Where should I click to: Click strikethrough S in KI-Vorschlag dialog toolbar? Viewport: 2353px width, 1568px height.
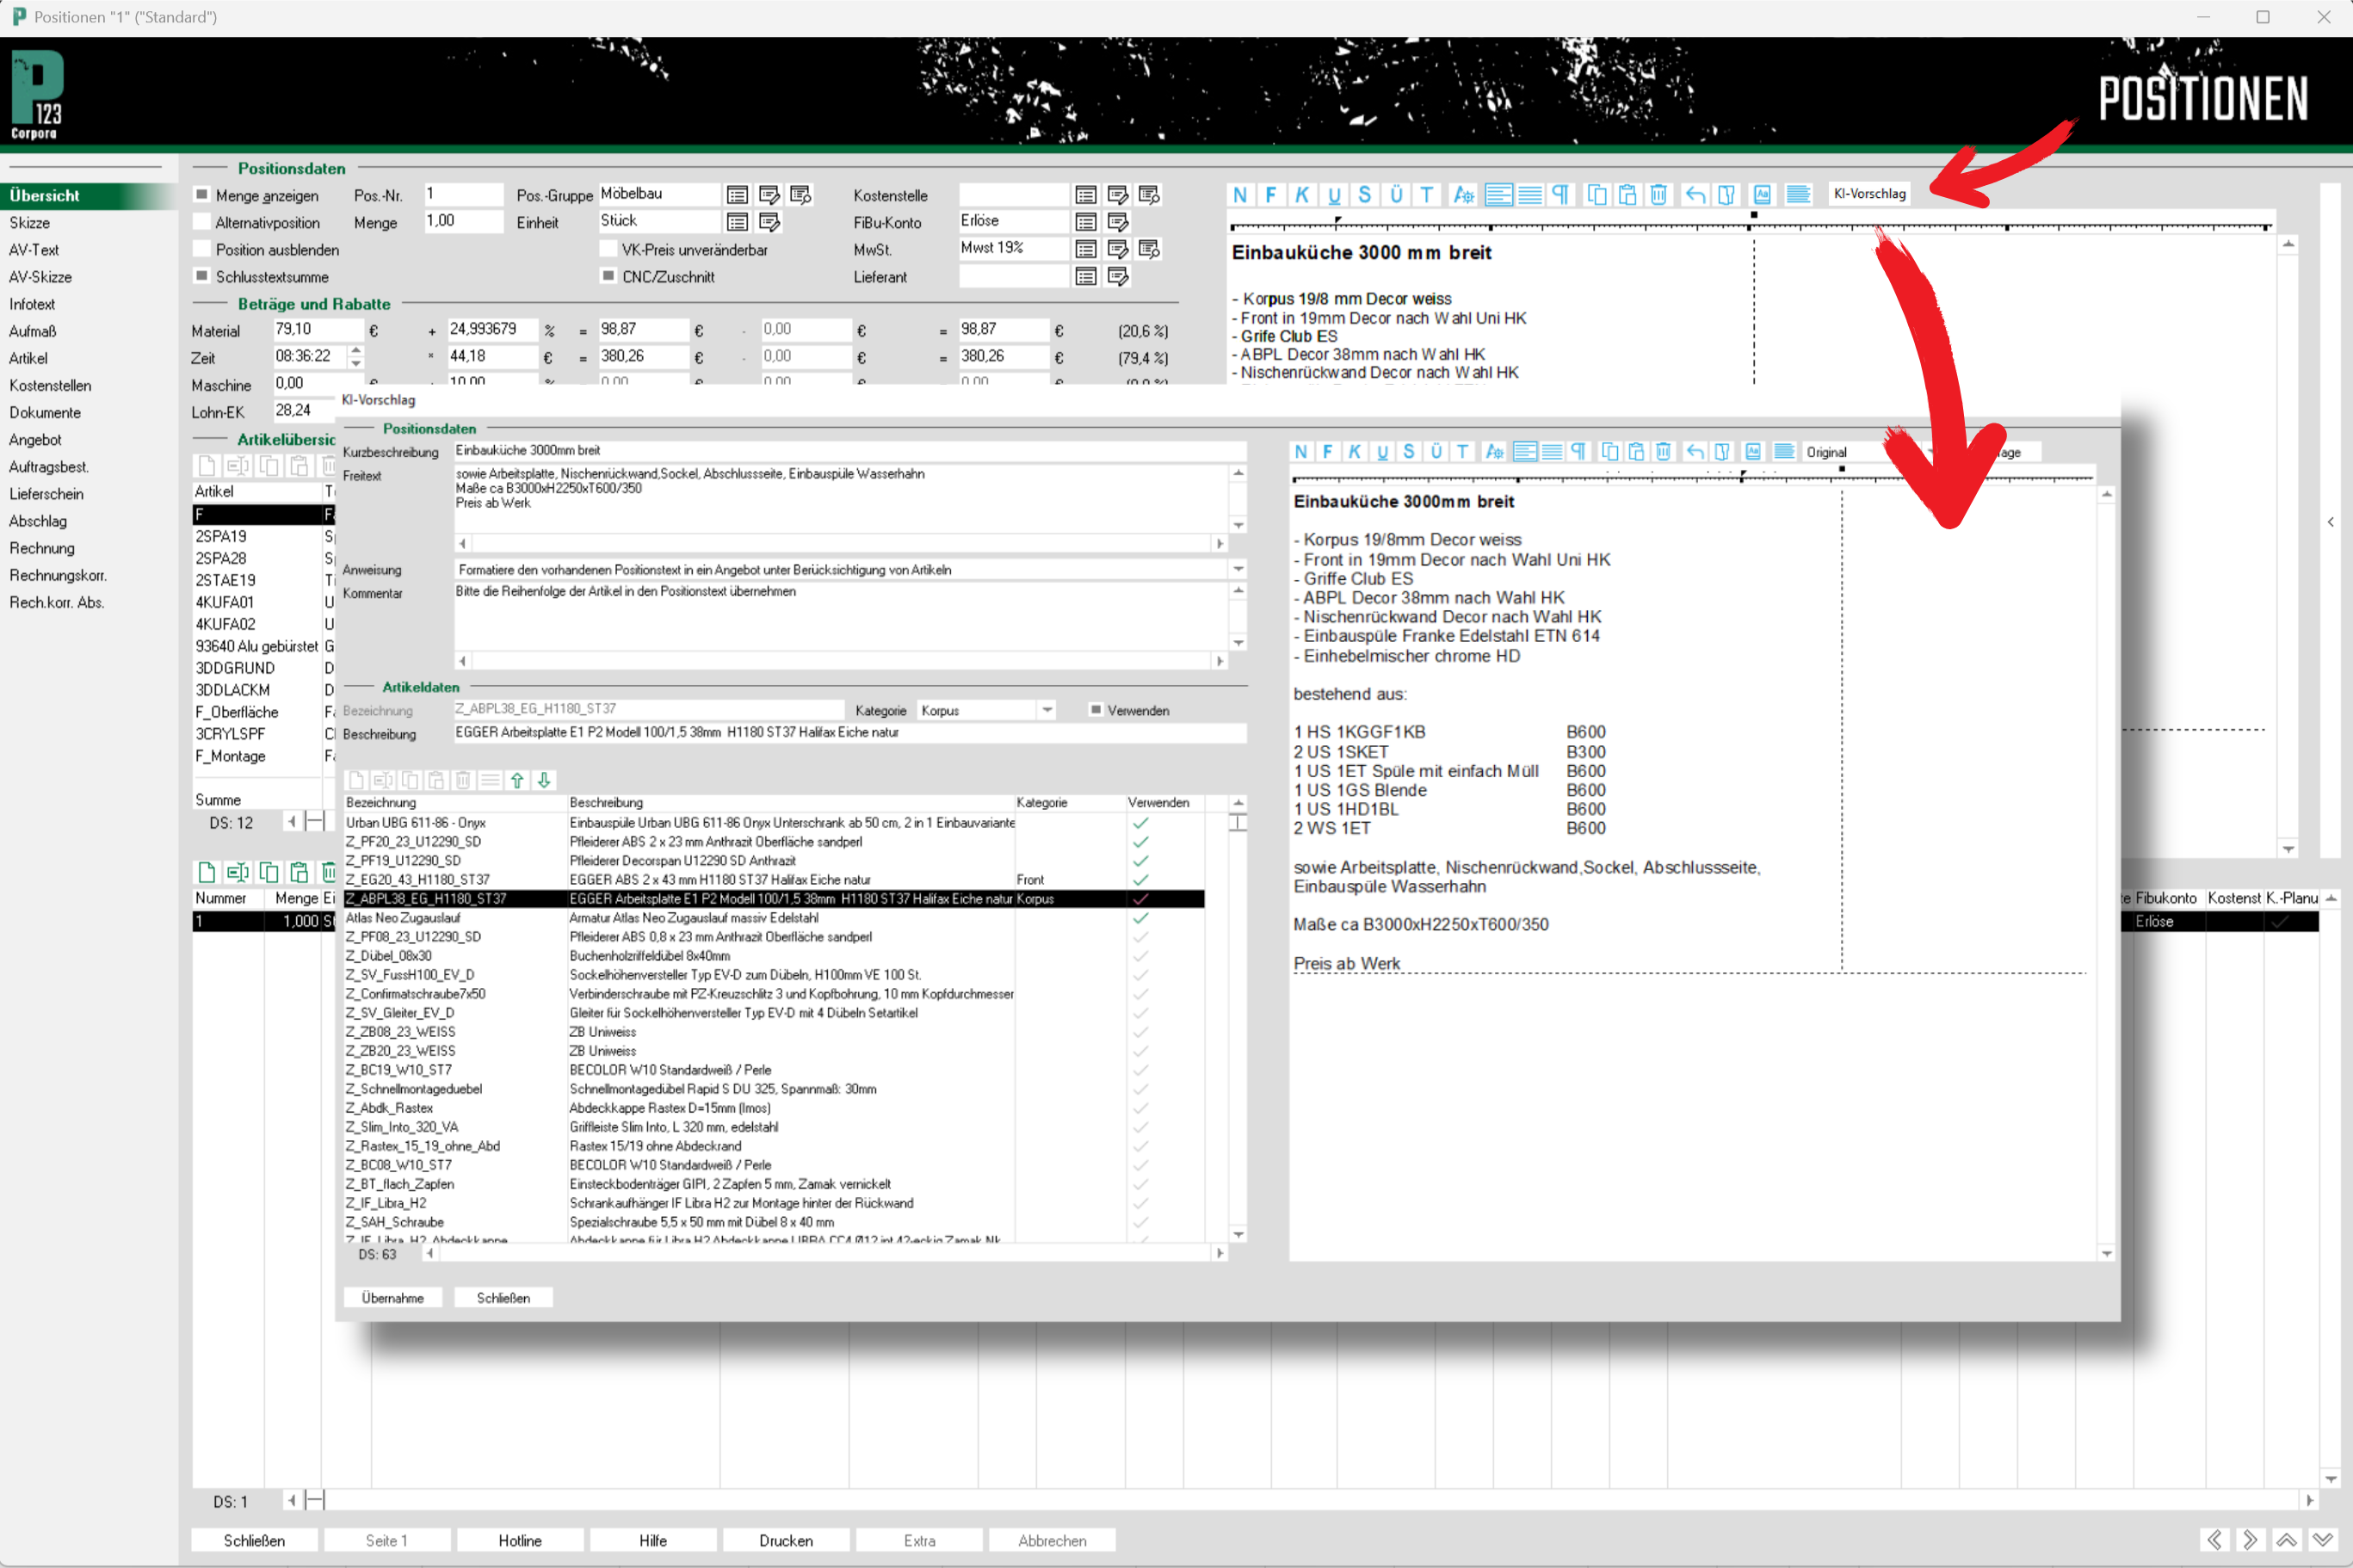tap(1409, 452)
